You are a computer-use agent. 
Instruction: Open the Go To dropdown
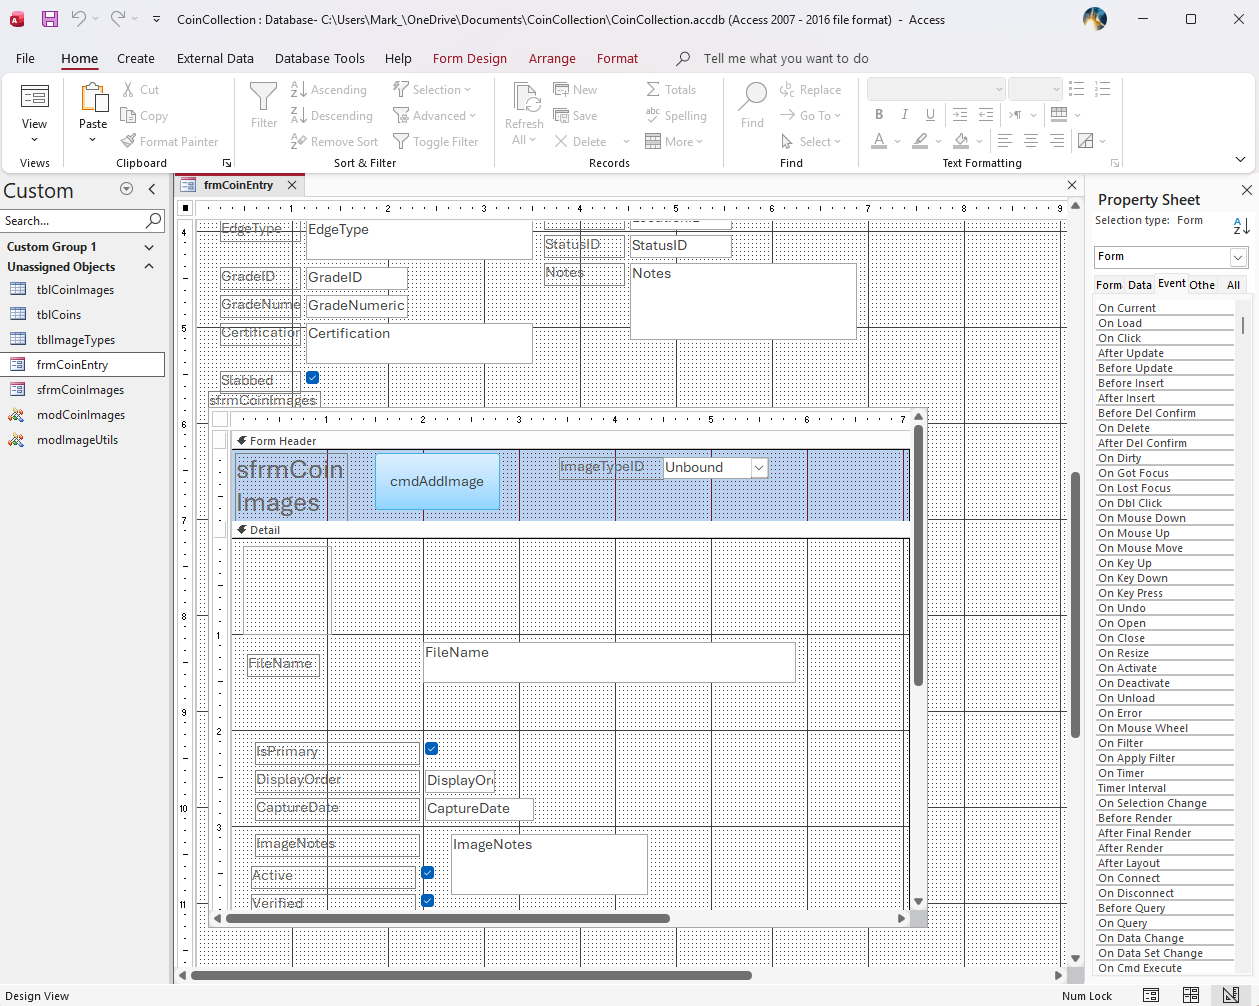pyautogui.click(x=837, y=116)
